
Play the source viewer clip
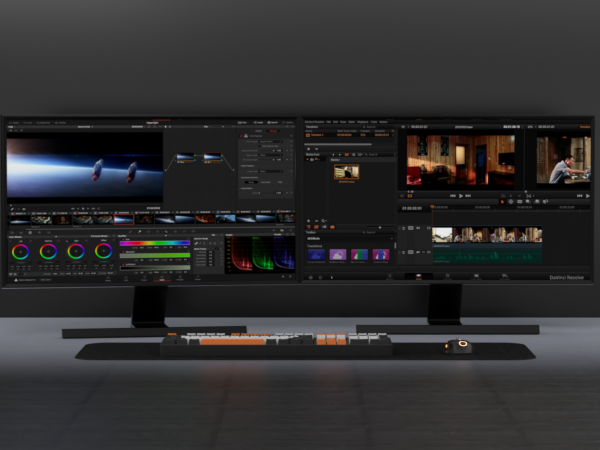click(x=461, y=196)
